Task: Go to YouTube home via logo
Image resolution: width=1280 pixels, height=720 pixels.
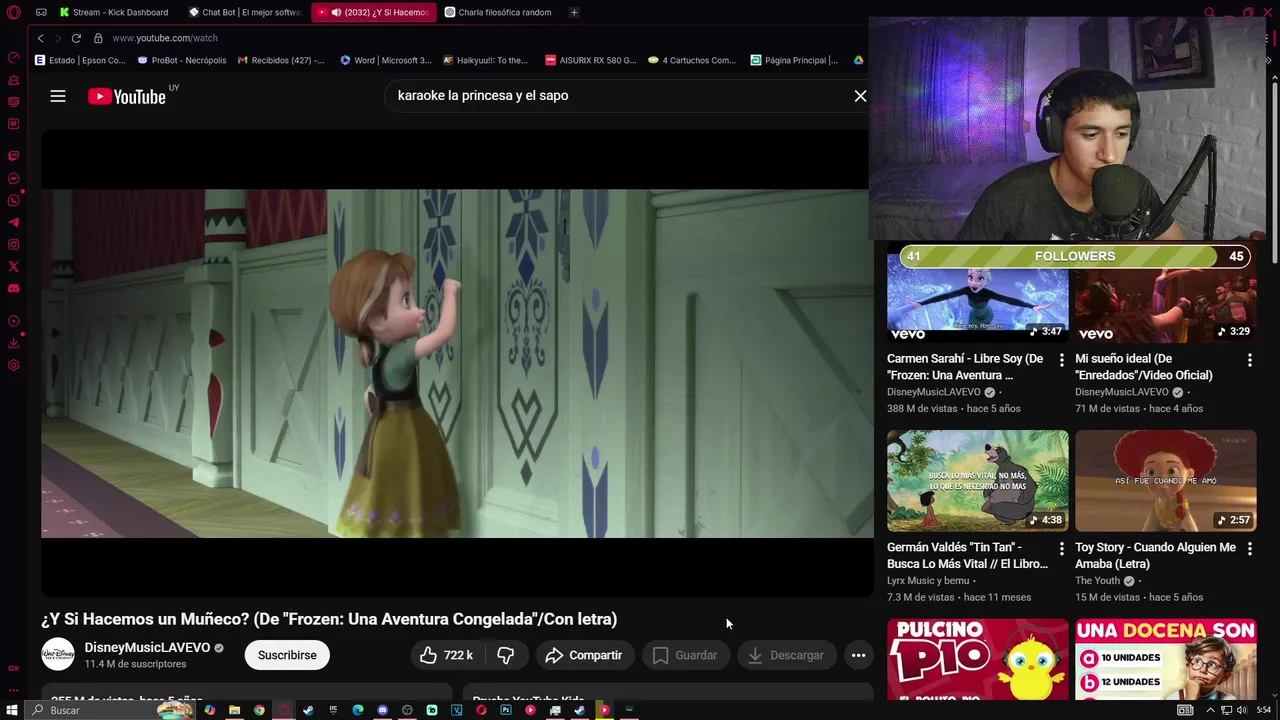Action: pyautogui.click(x=127, y=96)
